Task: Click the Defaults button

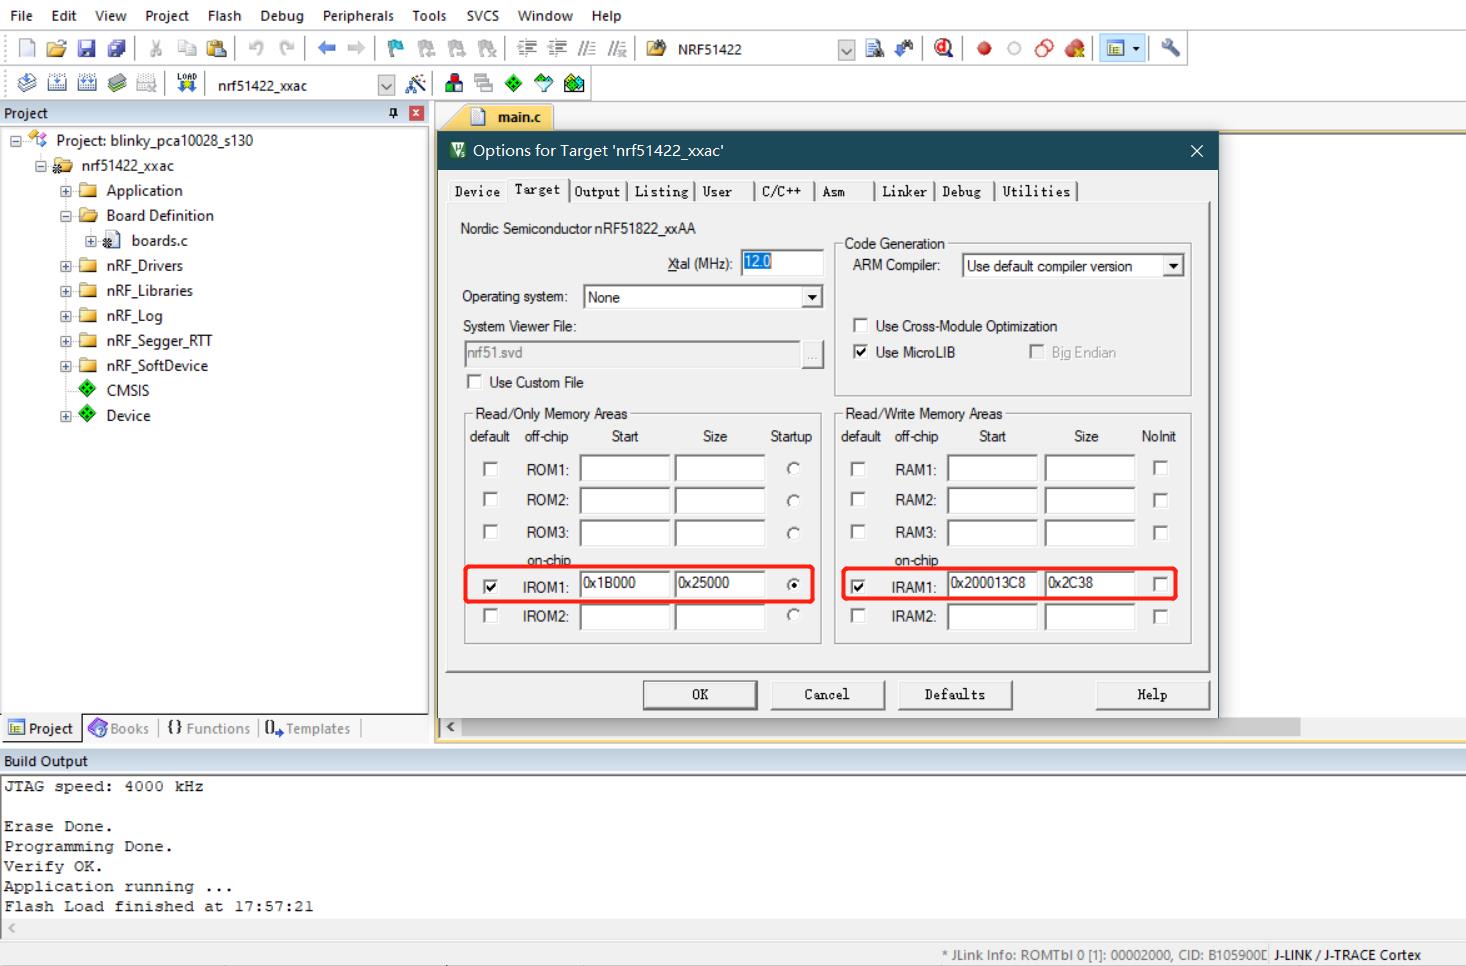Action: pyautogui.click(x=955, y=694)
